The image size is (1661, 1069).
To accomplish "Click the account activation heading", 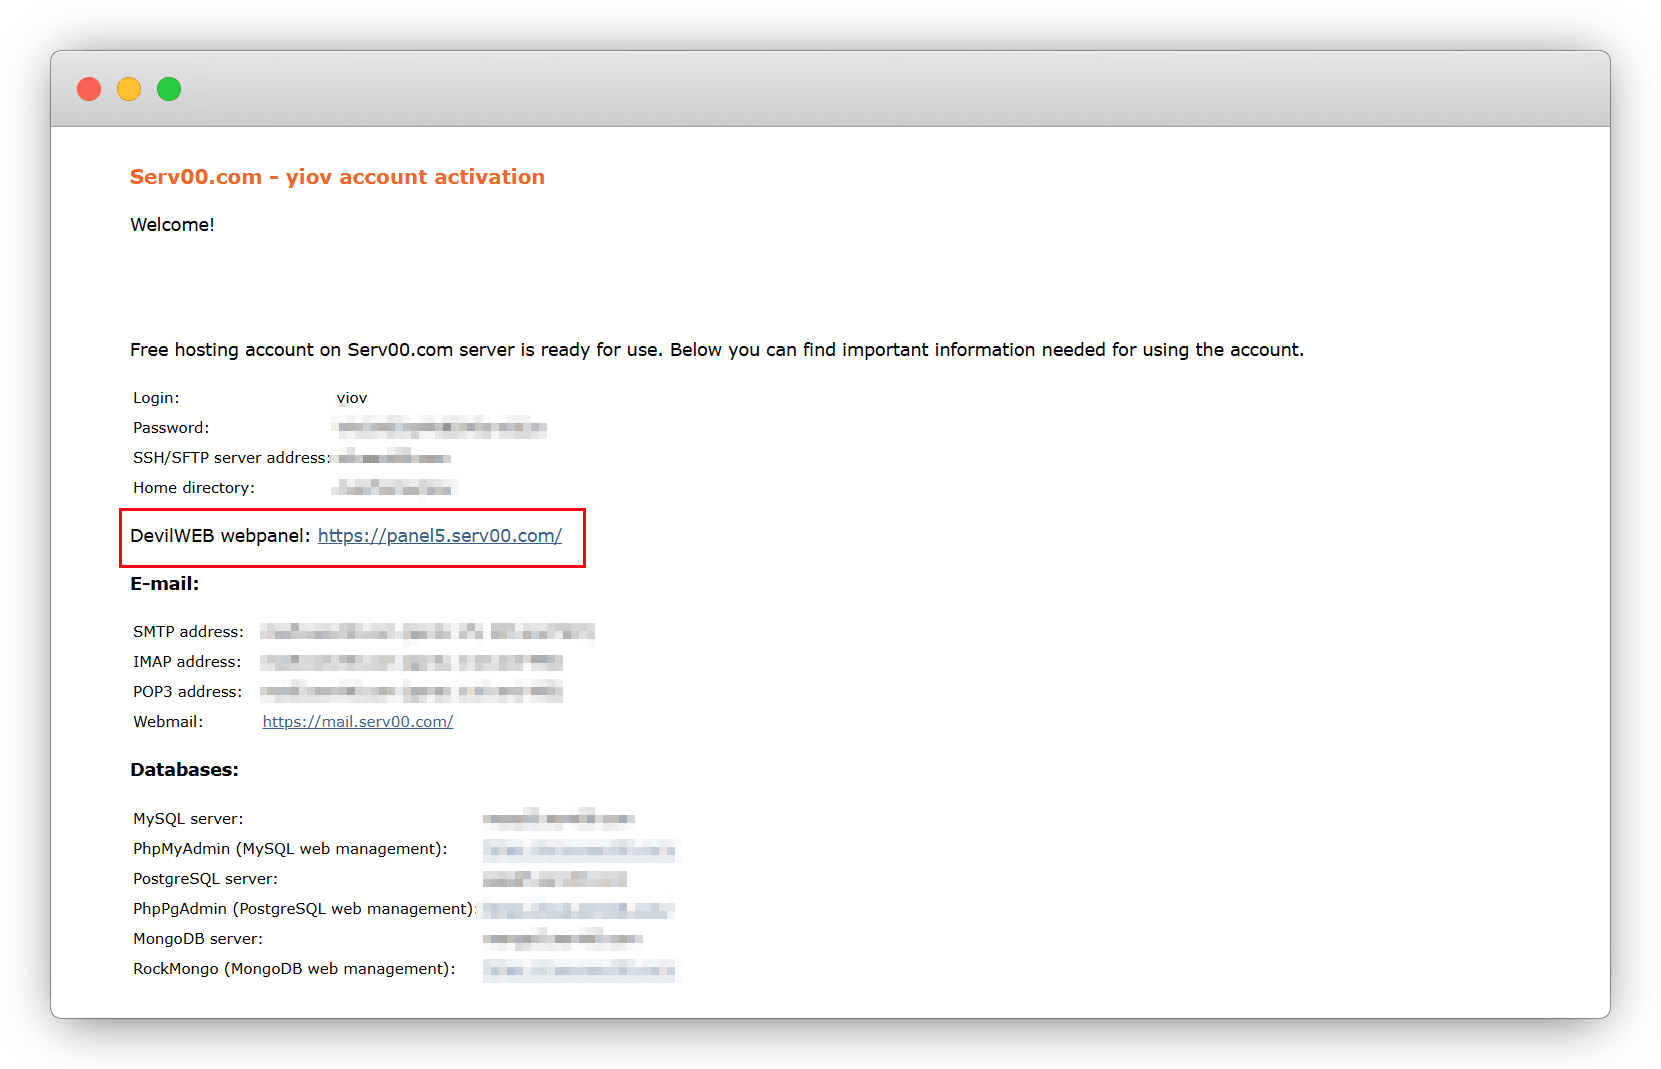I will coord(337,177).
